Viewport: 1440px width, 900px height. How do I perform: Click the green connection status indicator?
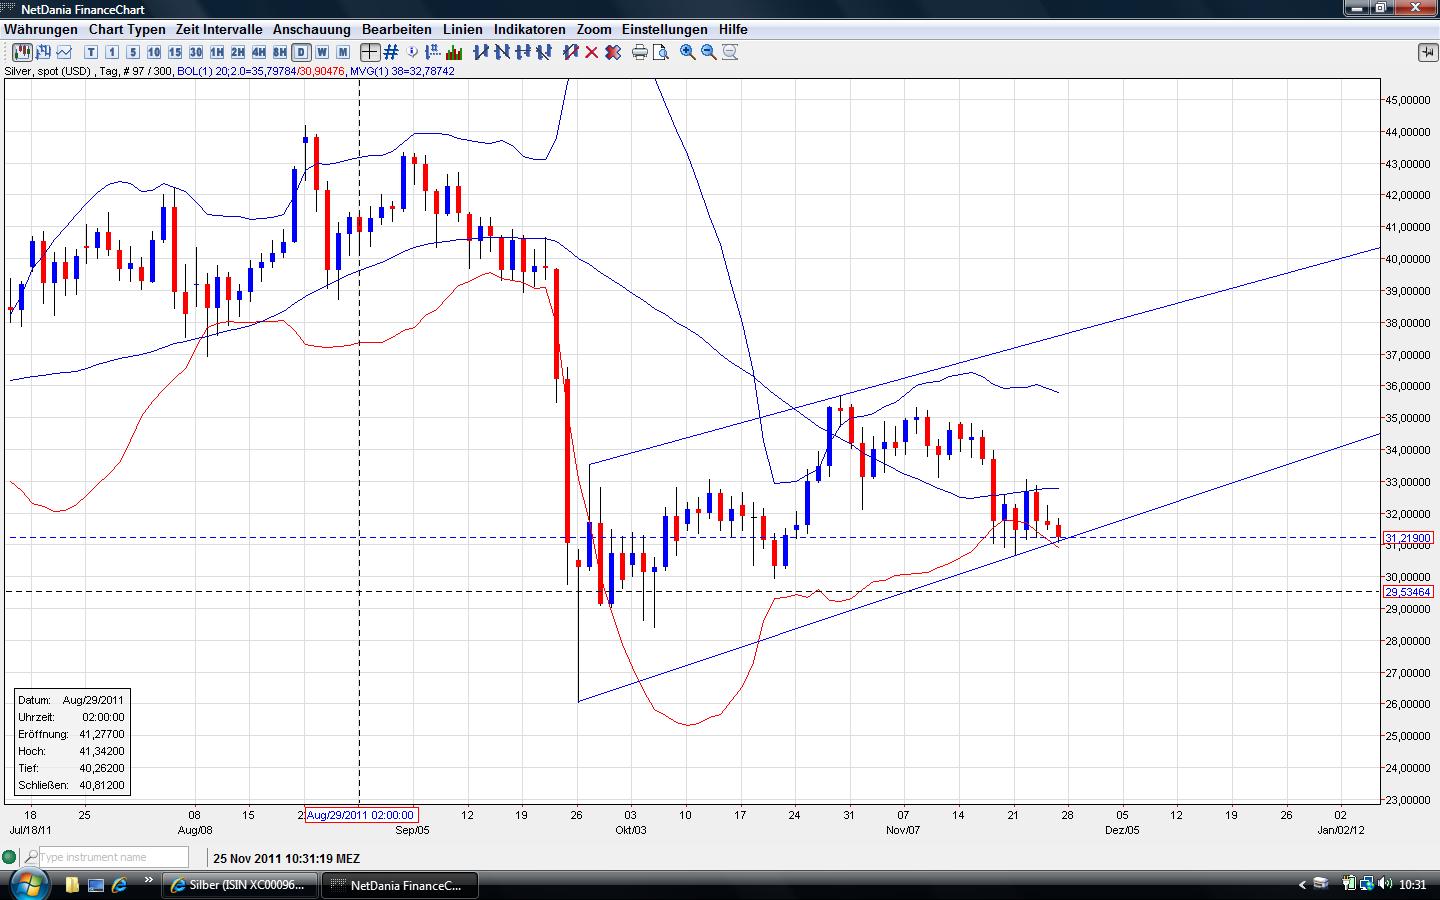click(10, 857)
